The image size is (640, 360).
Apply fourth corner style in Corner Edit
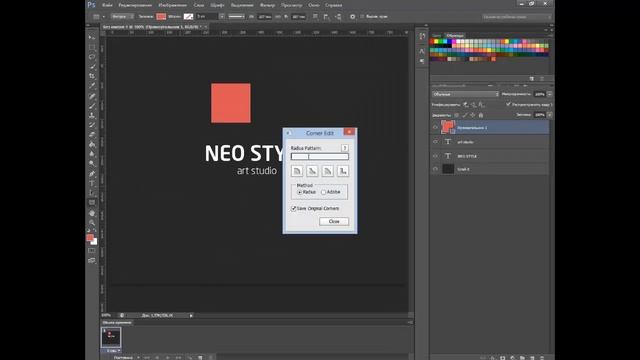[343, 171]
